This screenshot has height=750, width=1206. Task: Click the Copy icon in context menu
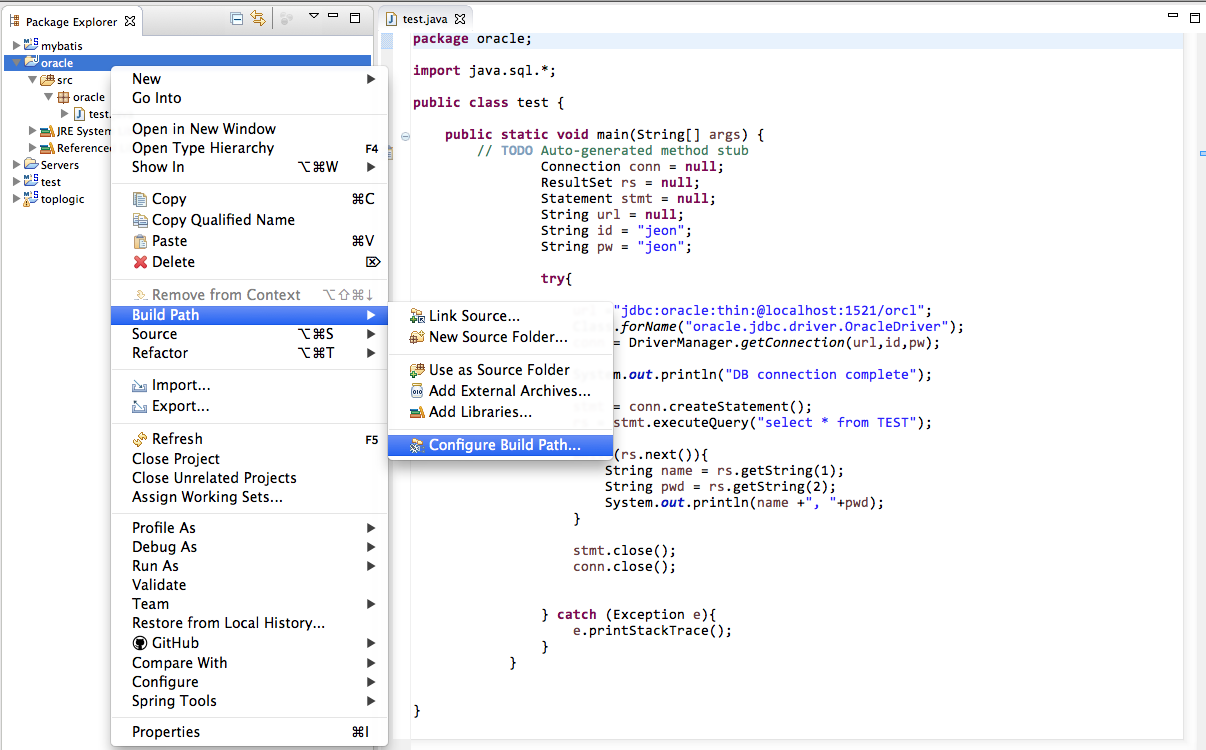[141, 199]
